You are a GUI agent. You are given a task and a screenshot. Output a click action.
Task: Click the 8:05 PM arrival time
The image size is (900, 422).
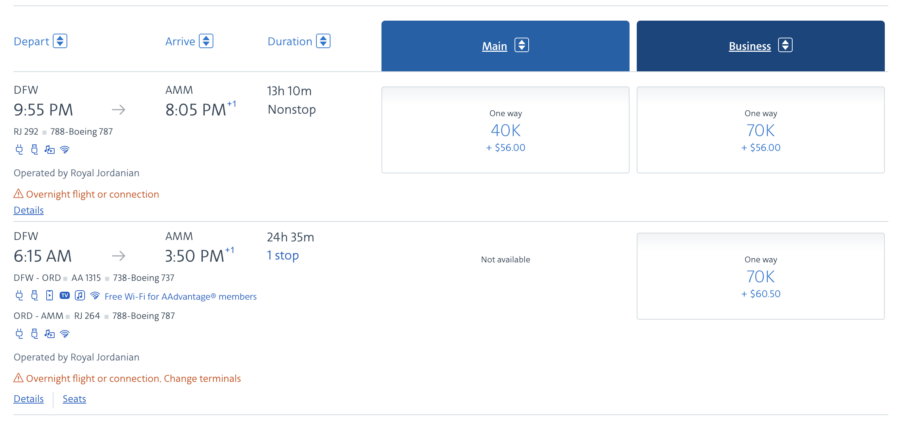click(x=196, y=110)
